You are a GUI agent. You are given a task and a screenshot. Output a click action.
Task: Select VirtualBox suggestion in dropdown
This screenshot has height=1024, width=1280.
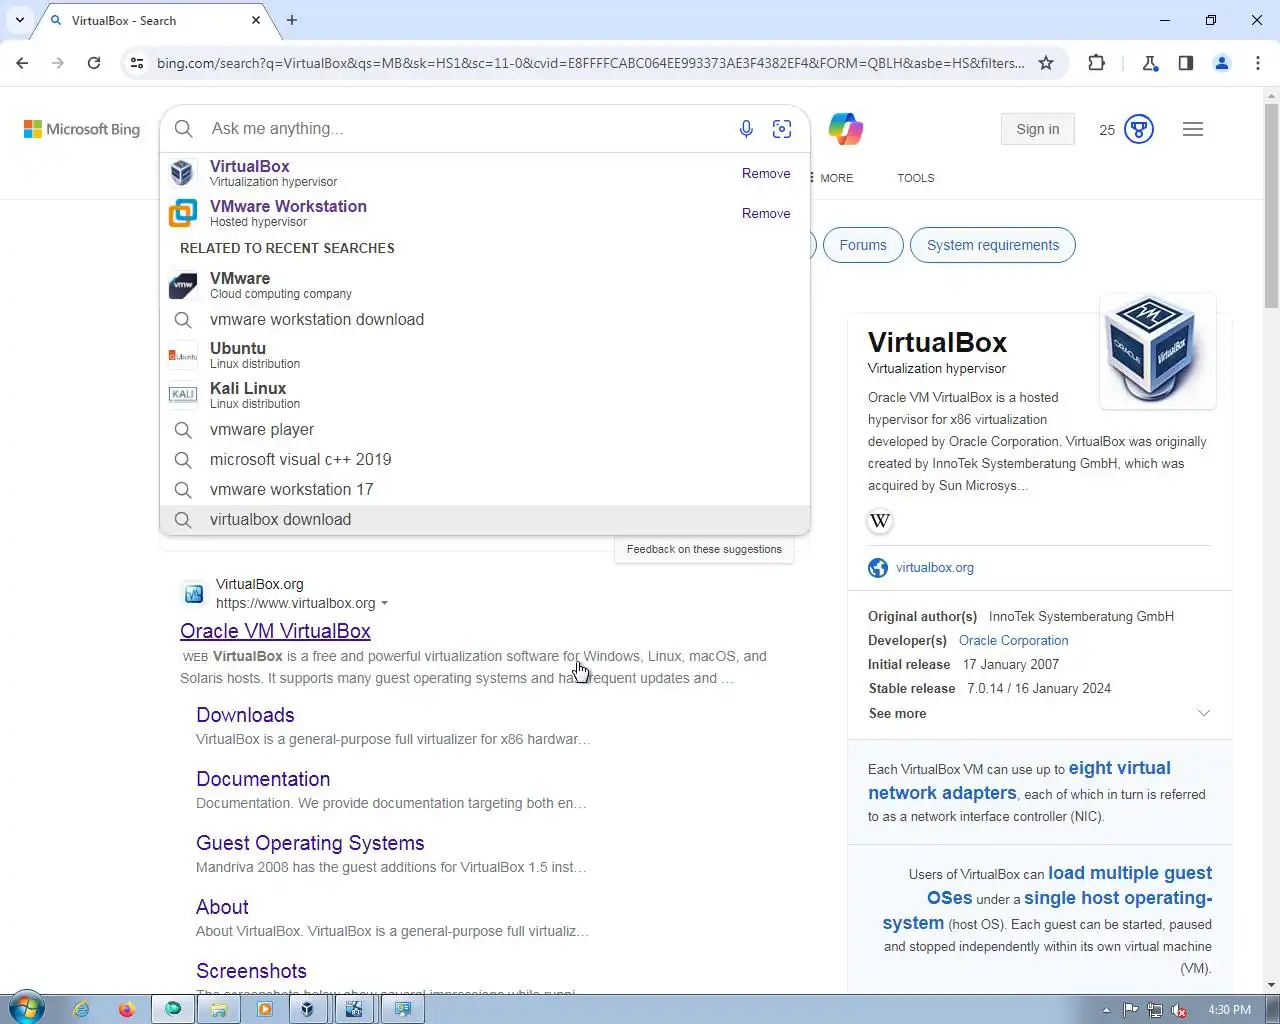[x=484, y=173]
